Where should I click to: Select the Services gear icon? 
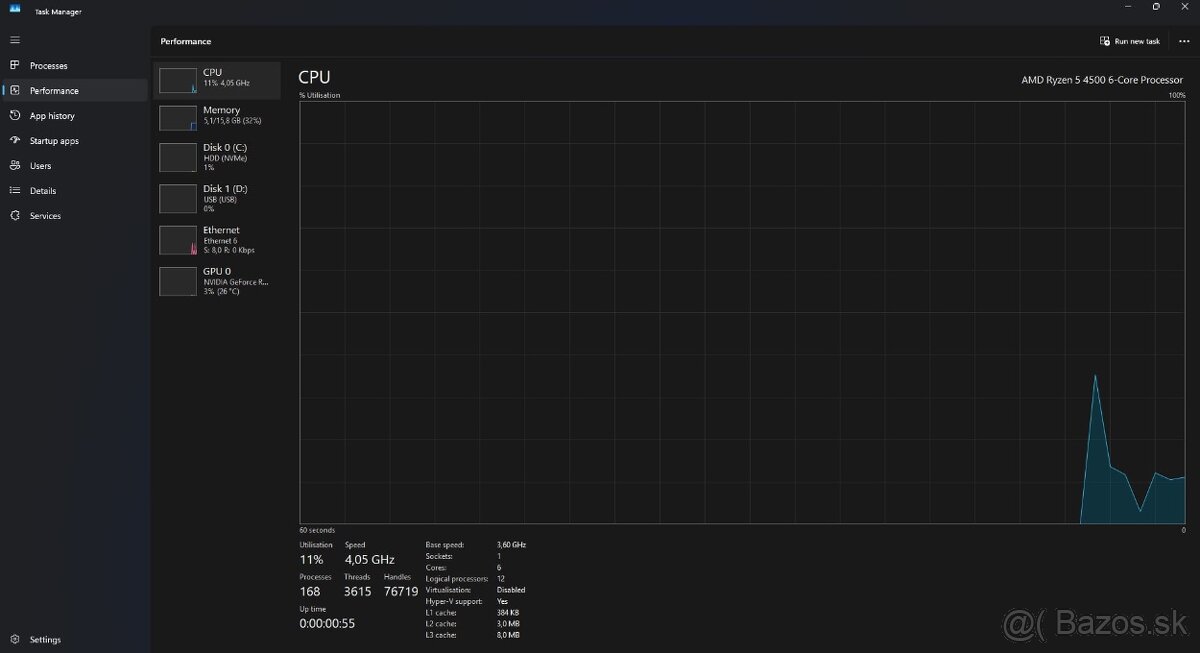15,216
